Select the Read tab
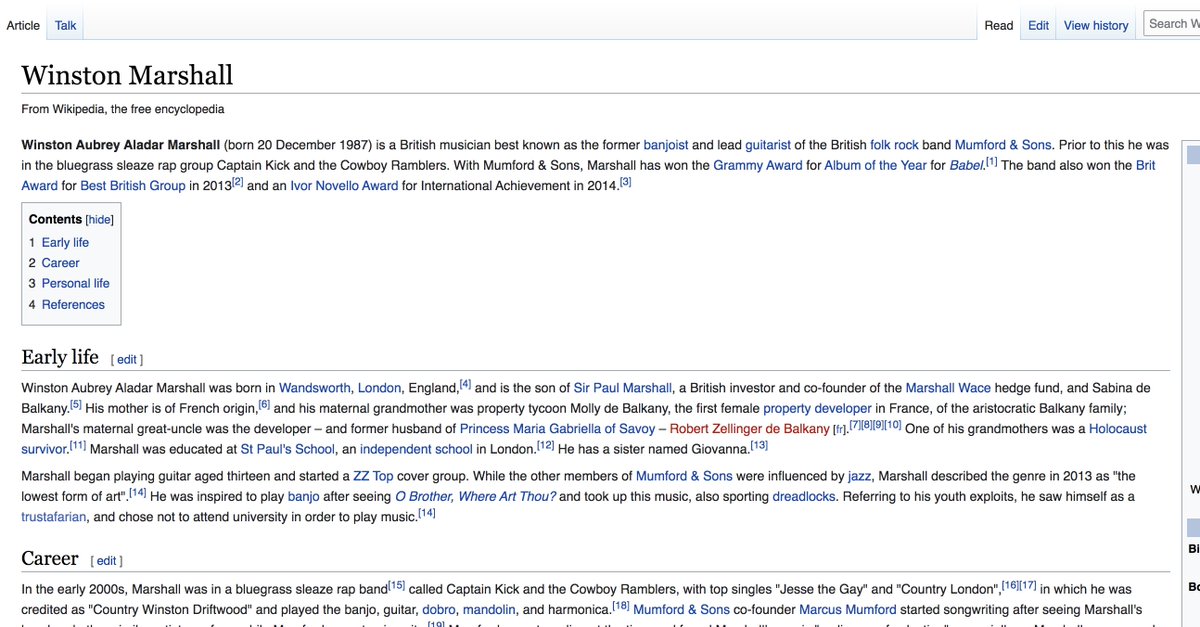Image resolution: width=1200 pixels, height=627 pixels. (x=999, y=25)
